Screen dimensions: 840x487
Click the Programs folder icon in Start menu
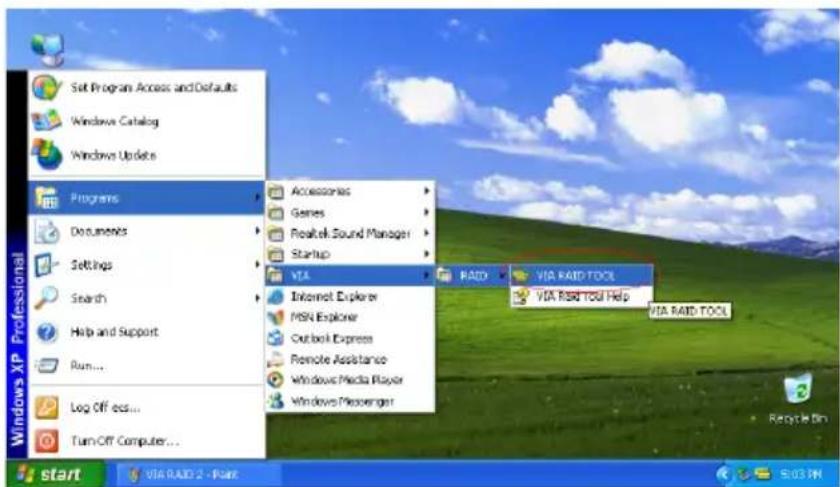[x=47, y=198]
